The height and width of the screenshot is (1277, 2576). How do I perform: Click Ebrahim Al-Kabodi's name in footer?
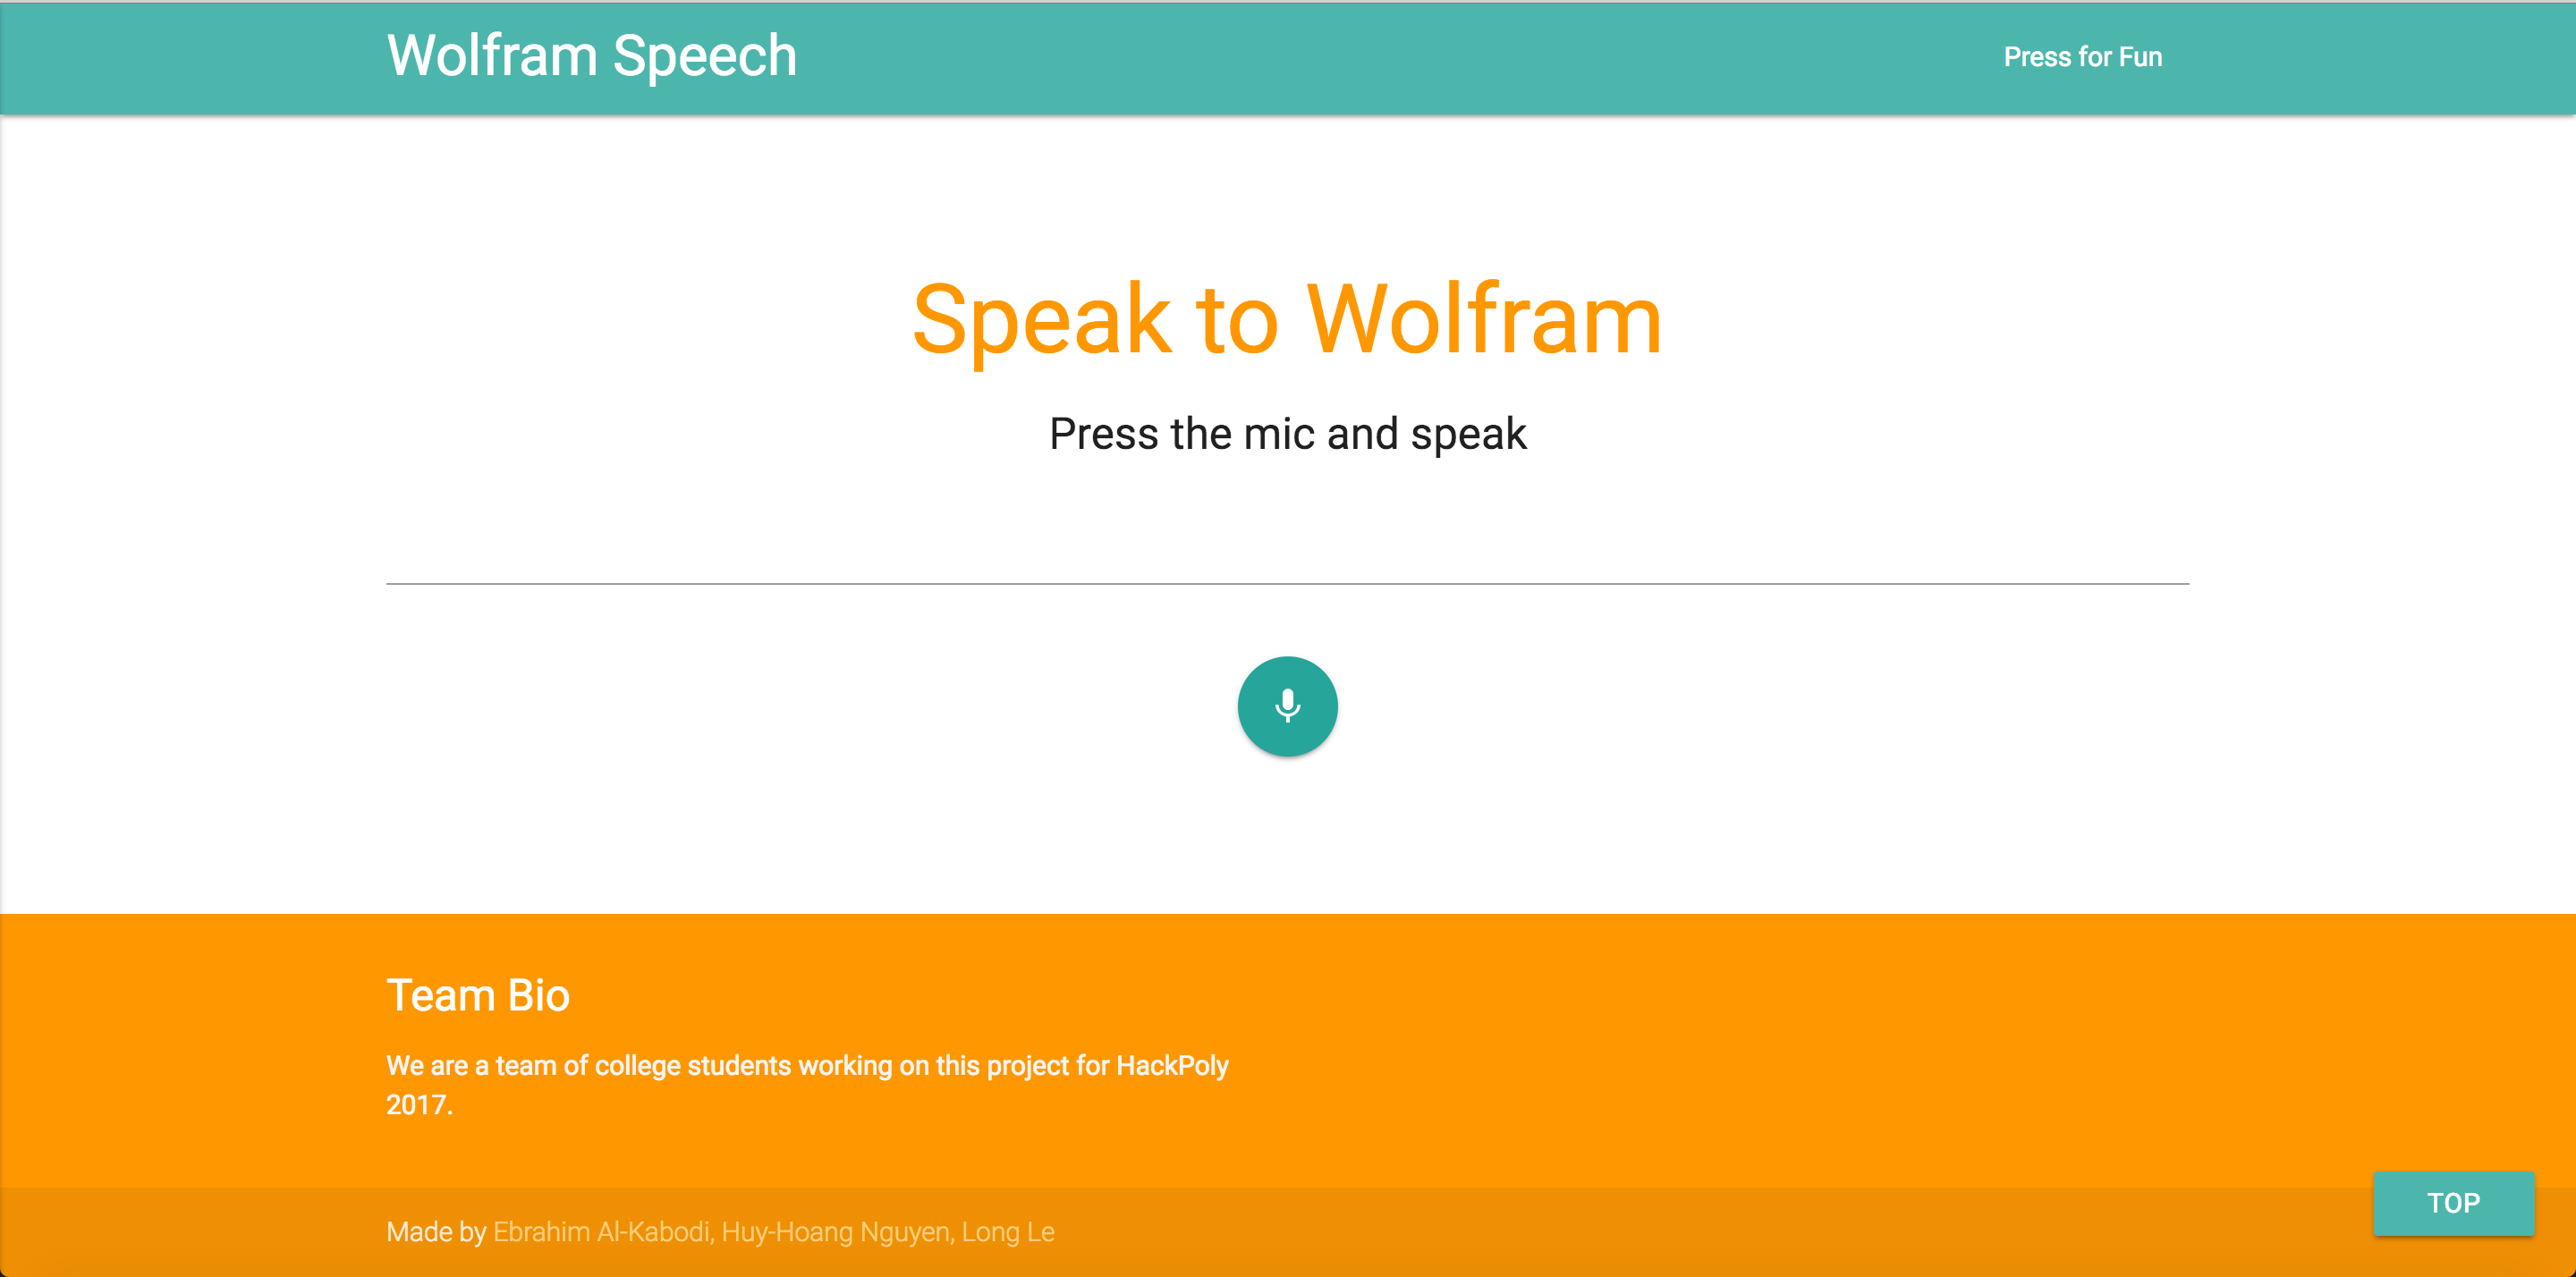(x=601, y=1232)
